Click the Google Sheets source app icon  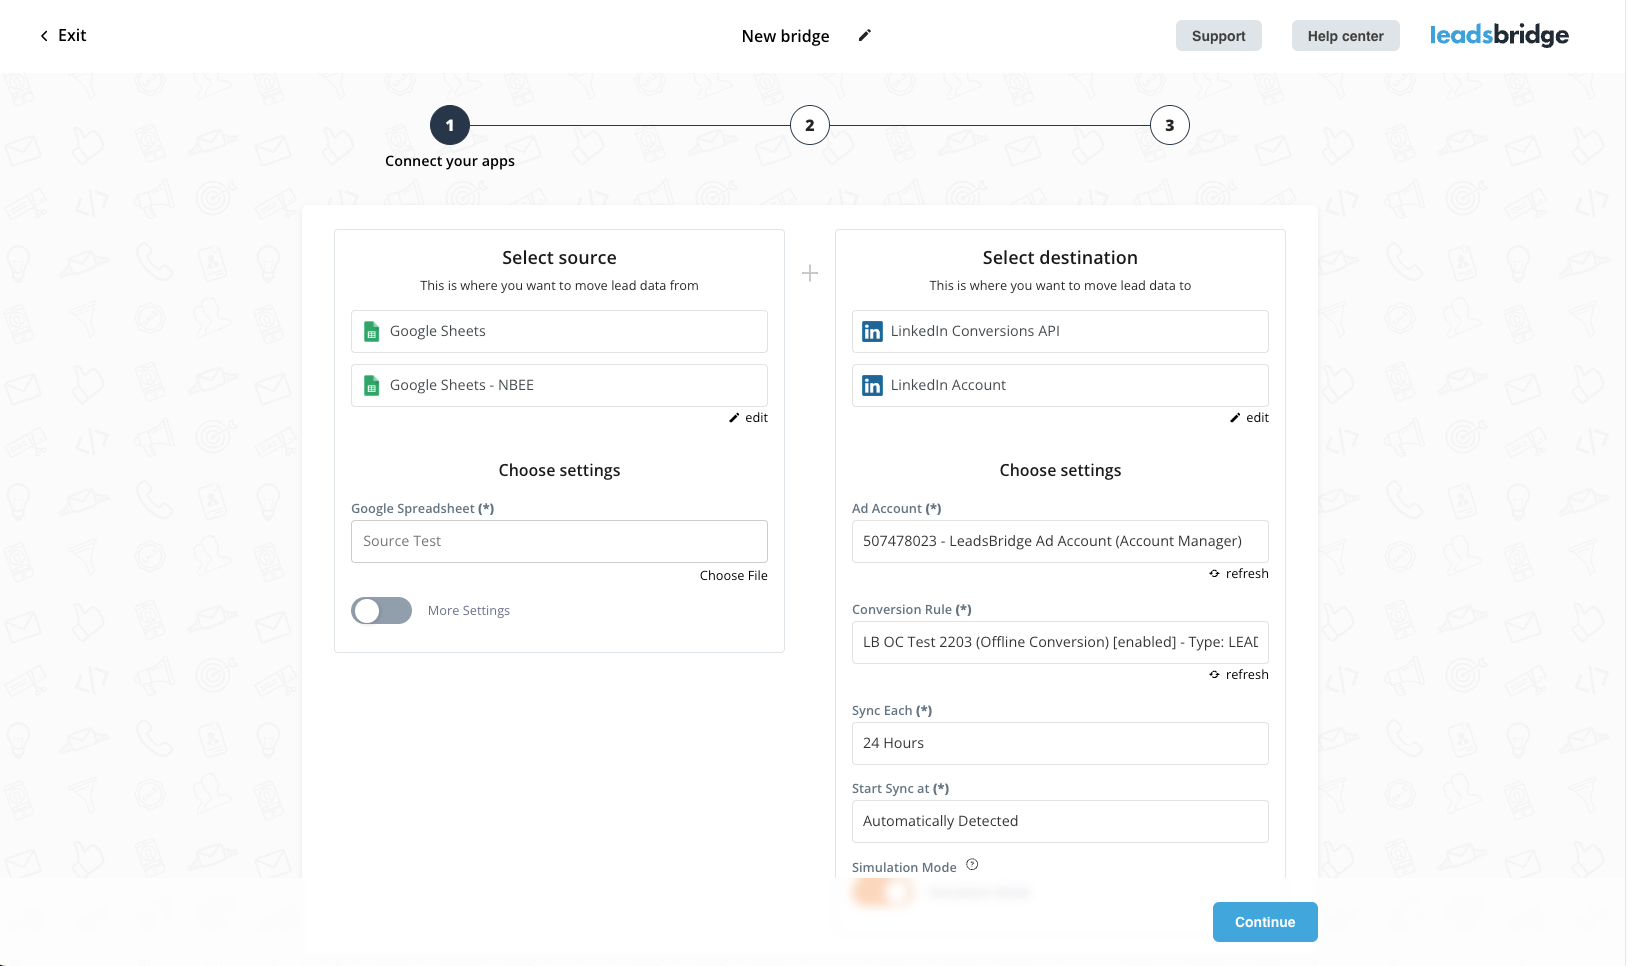(372, 332)
